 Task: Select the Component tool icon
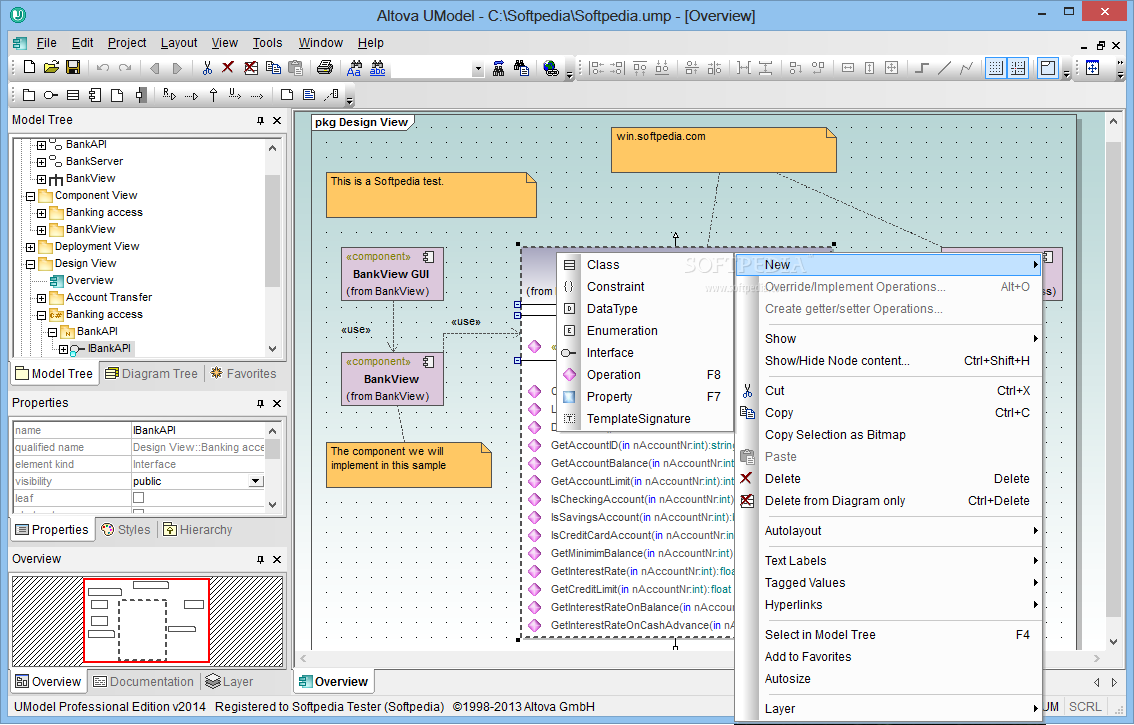click(95, 95)
